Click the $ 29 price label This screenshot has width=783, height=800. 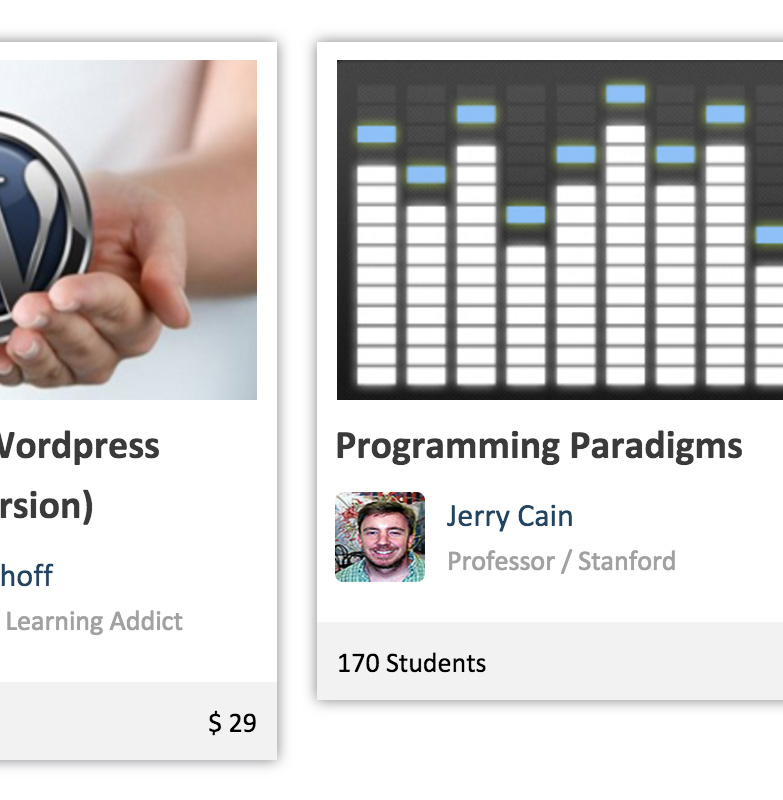coord(232,723)
